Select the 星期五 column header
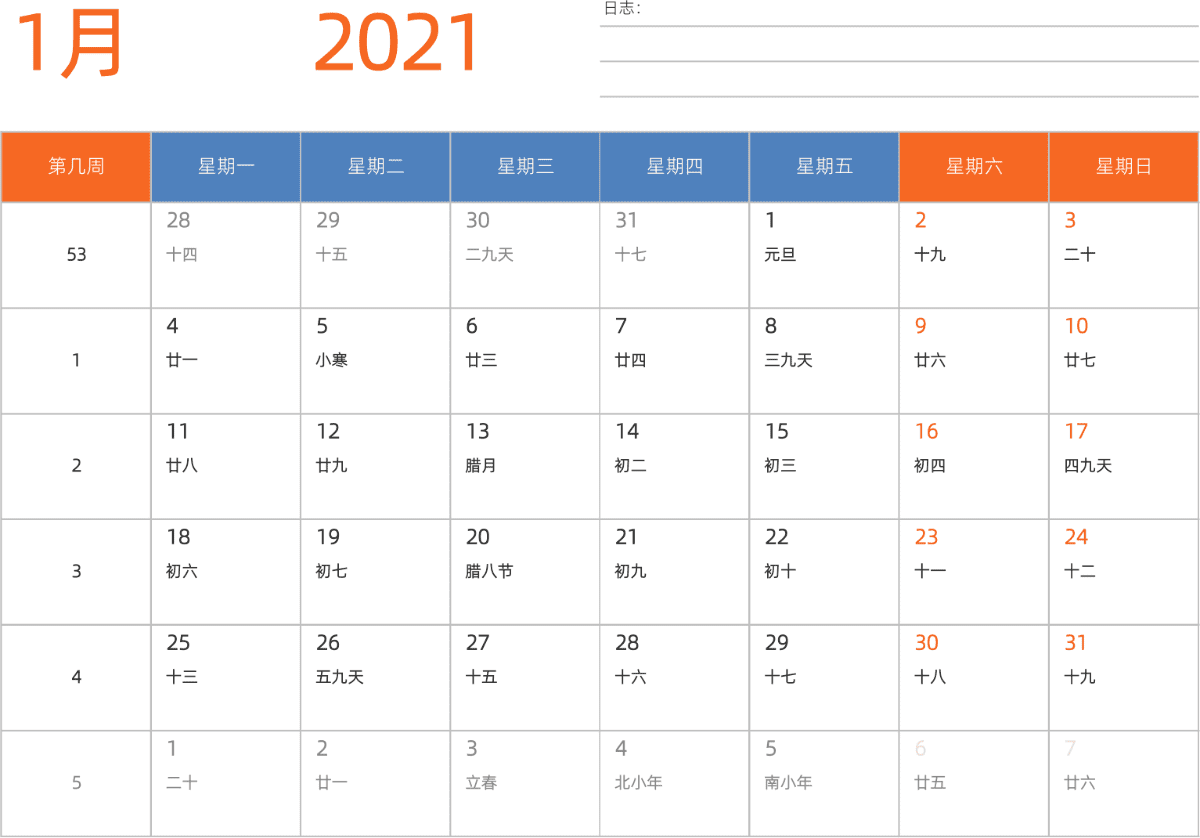 click(x=824, y=167)
